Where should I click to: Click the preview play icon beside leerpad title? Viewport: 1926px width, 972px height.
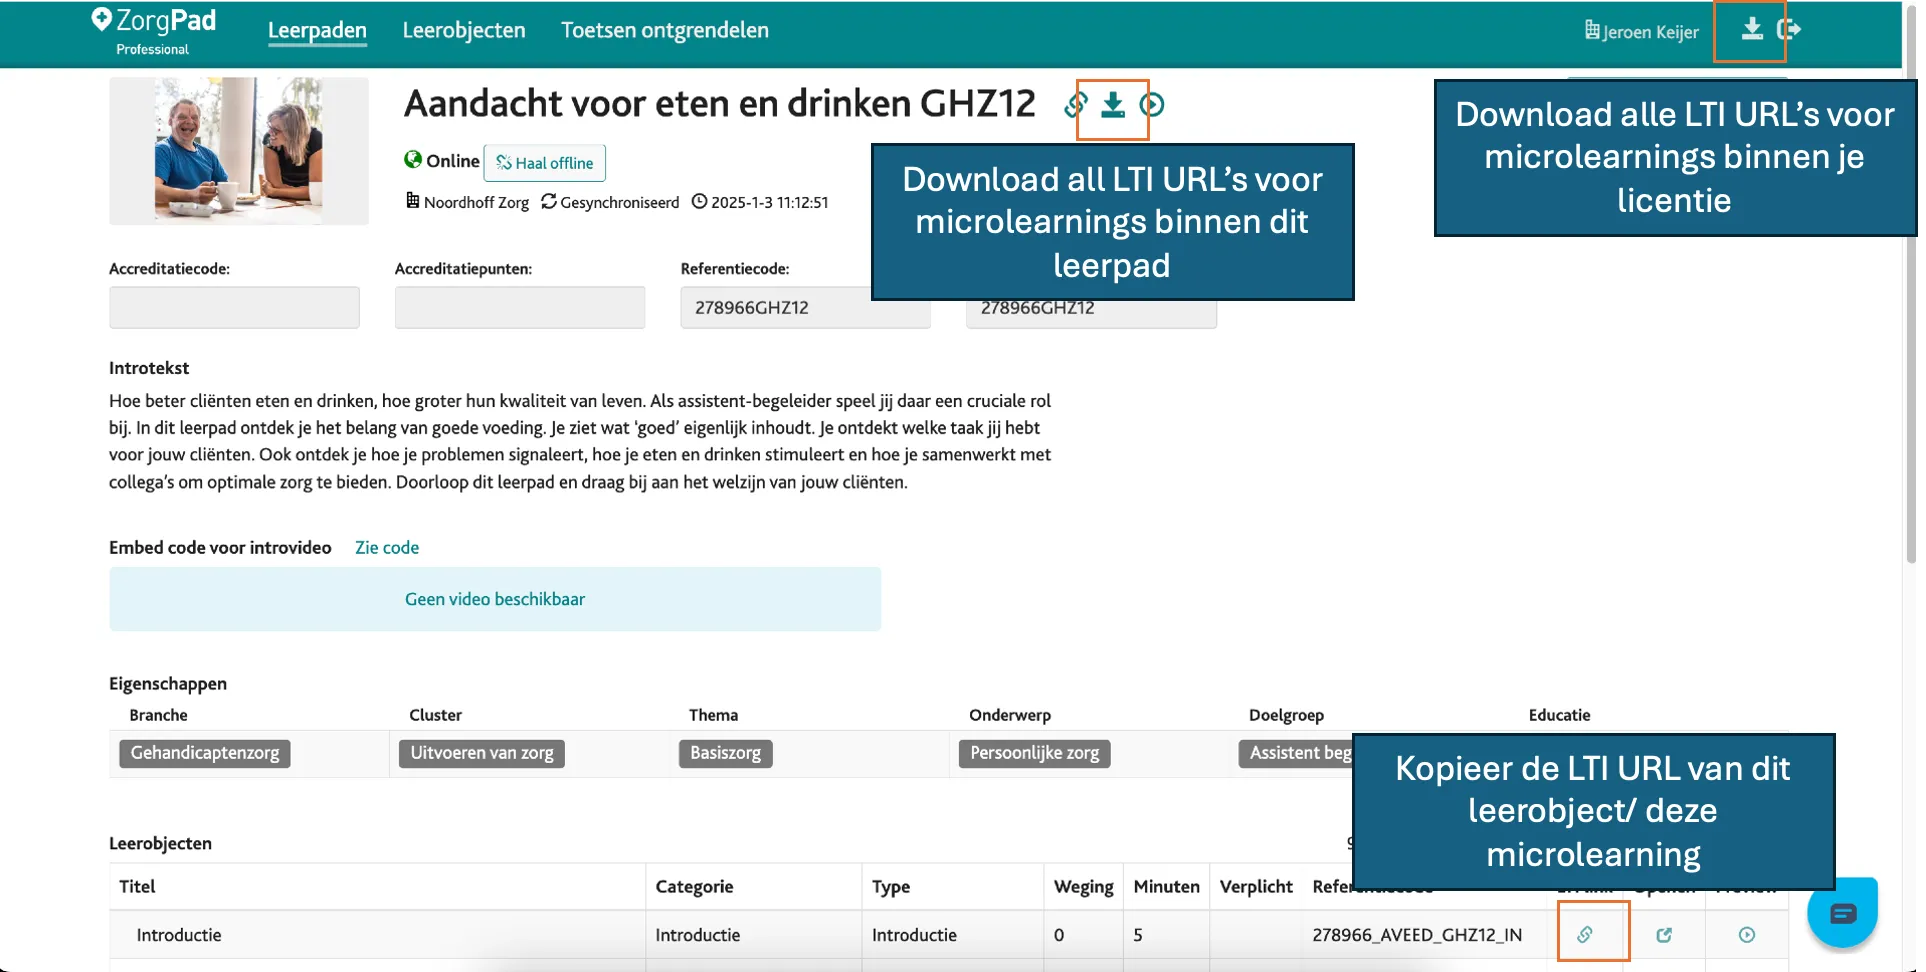tap(1152, 104)
